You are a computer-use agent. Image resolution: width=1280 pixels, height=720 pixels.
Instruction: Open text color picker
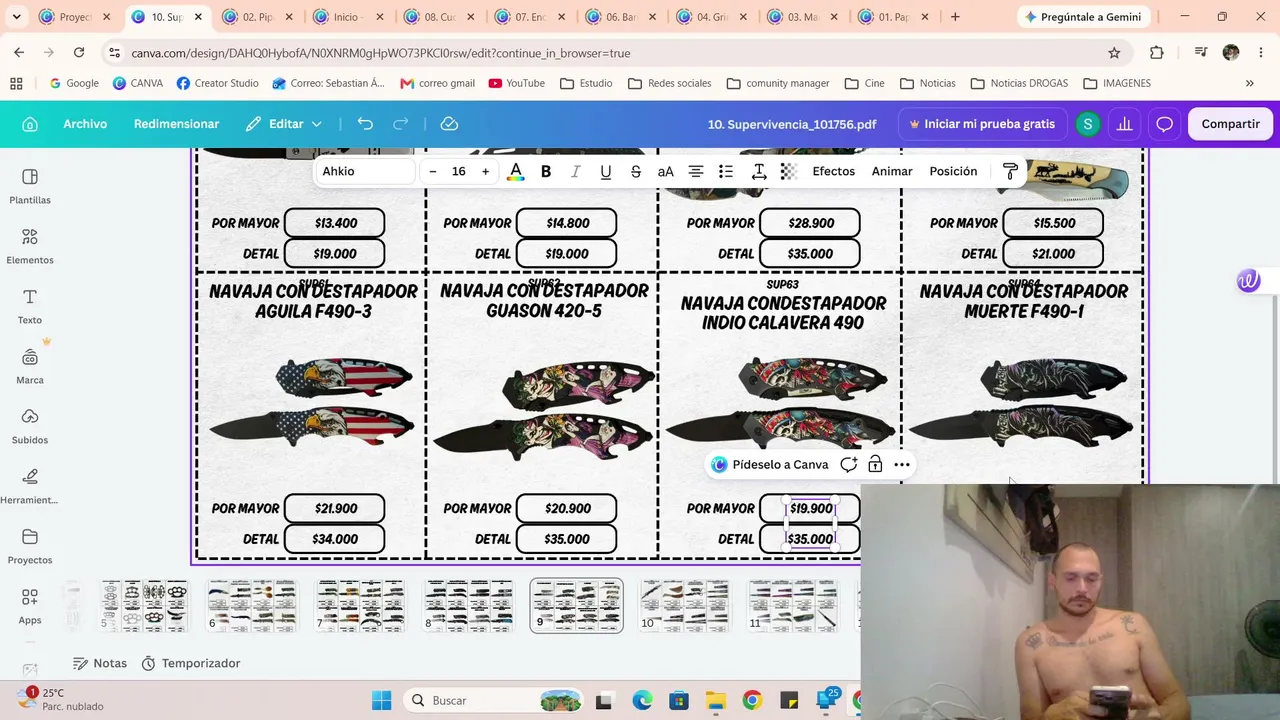[x=515, y=172]
